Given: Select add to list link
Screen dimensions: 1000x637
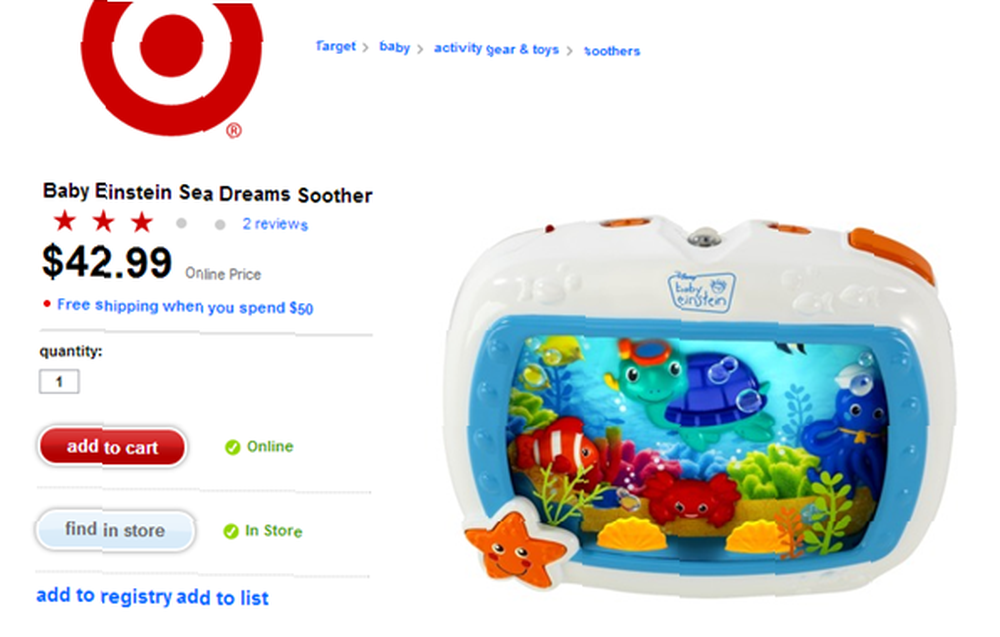Looking at the screenshot, I should point(222,597).
